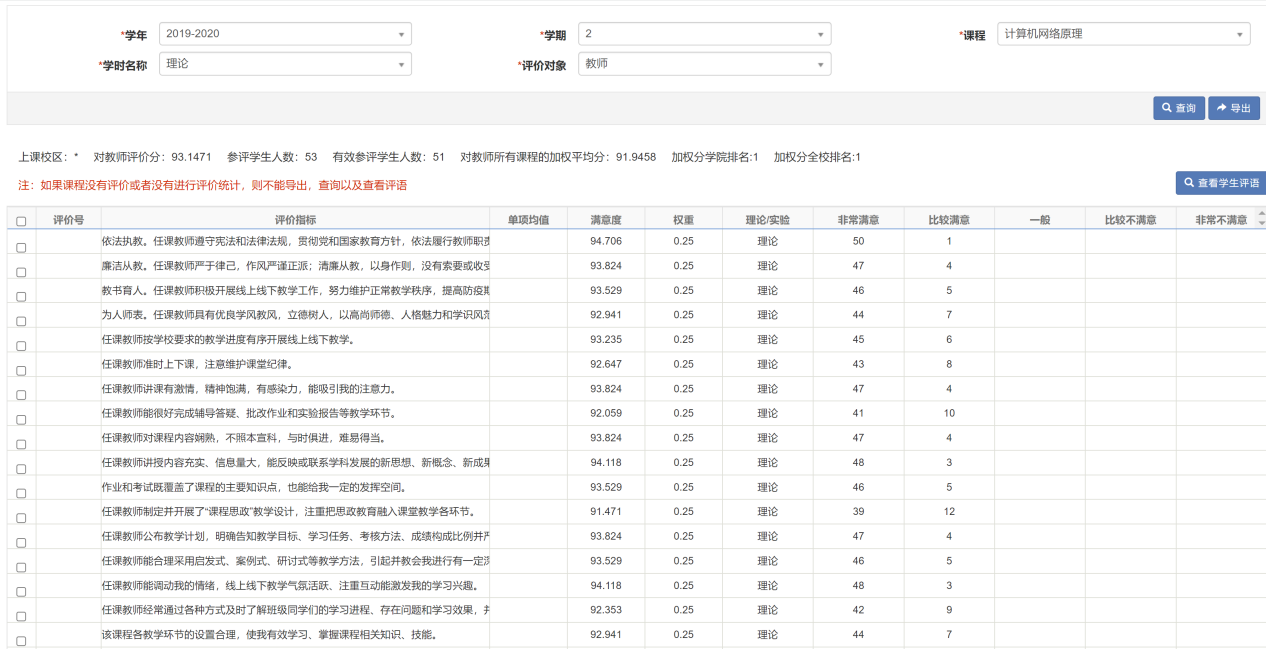Screen dimensions: 1266x649
Task: Toggle the select-all checkbox in table header
Action: [x=21, y=222]
